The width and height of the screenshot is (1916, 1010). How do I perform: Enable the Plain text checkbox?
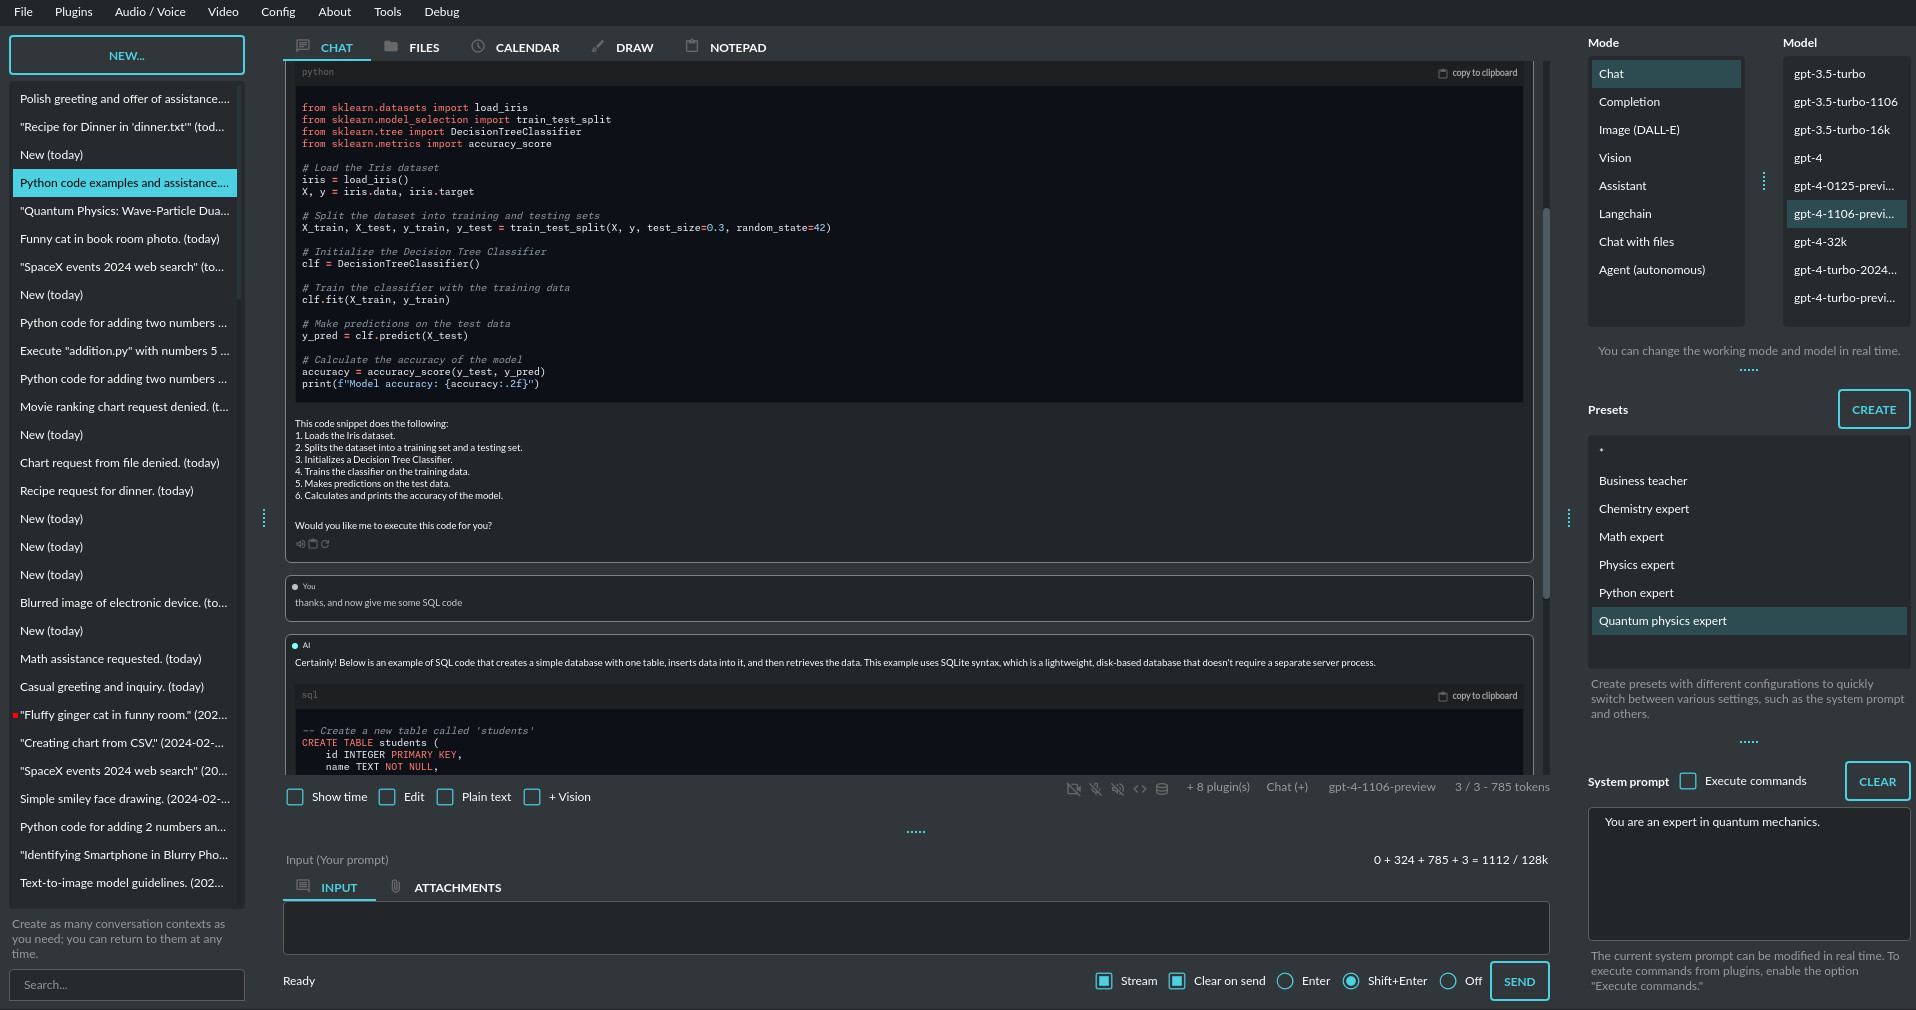click(x=445, y=797)
